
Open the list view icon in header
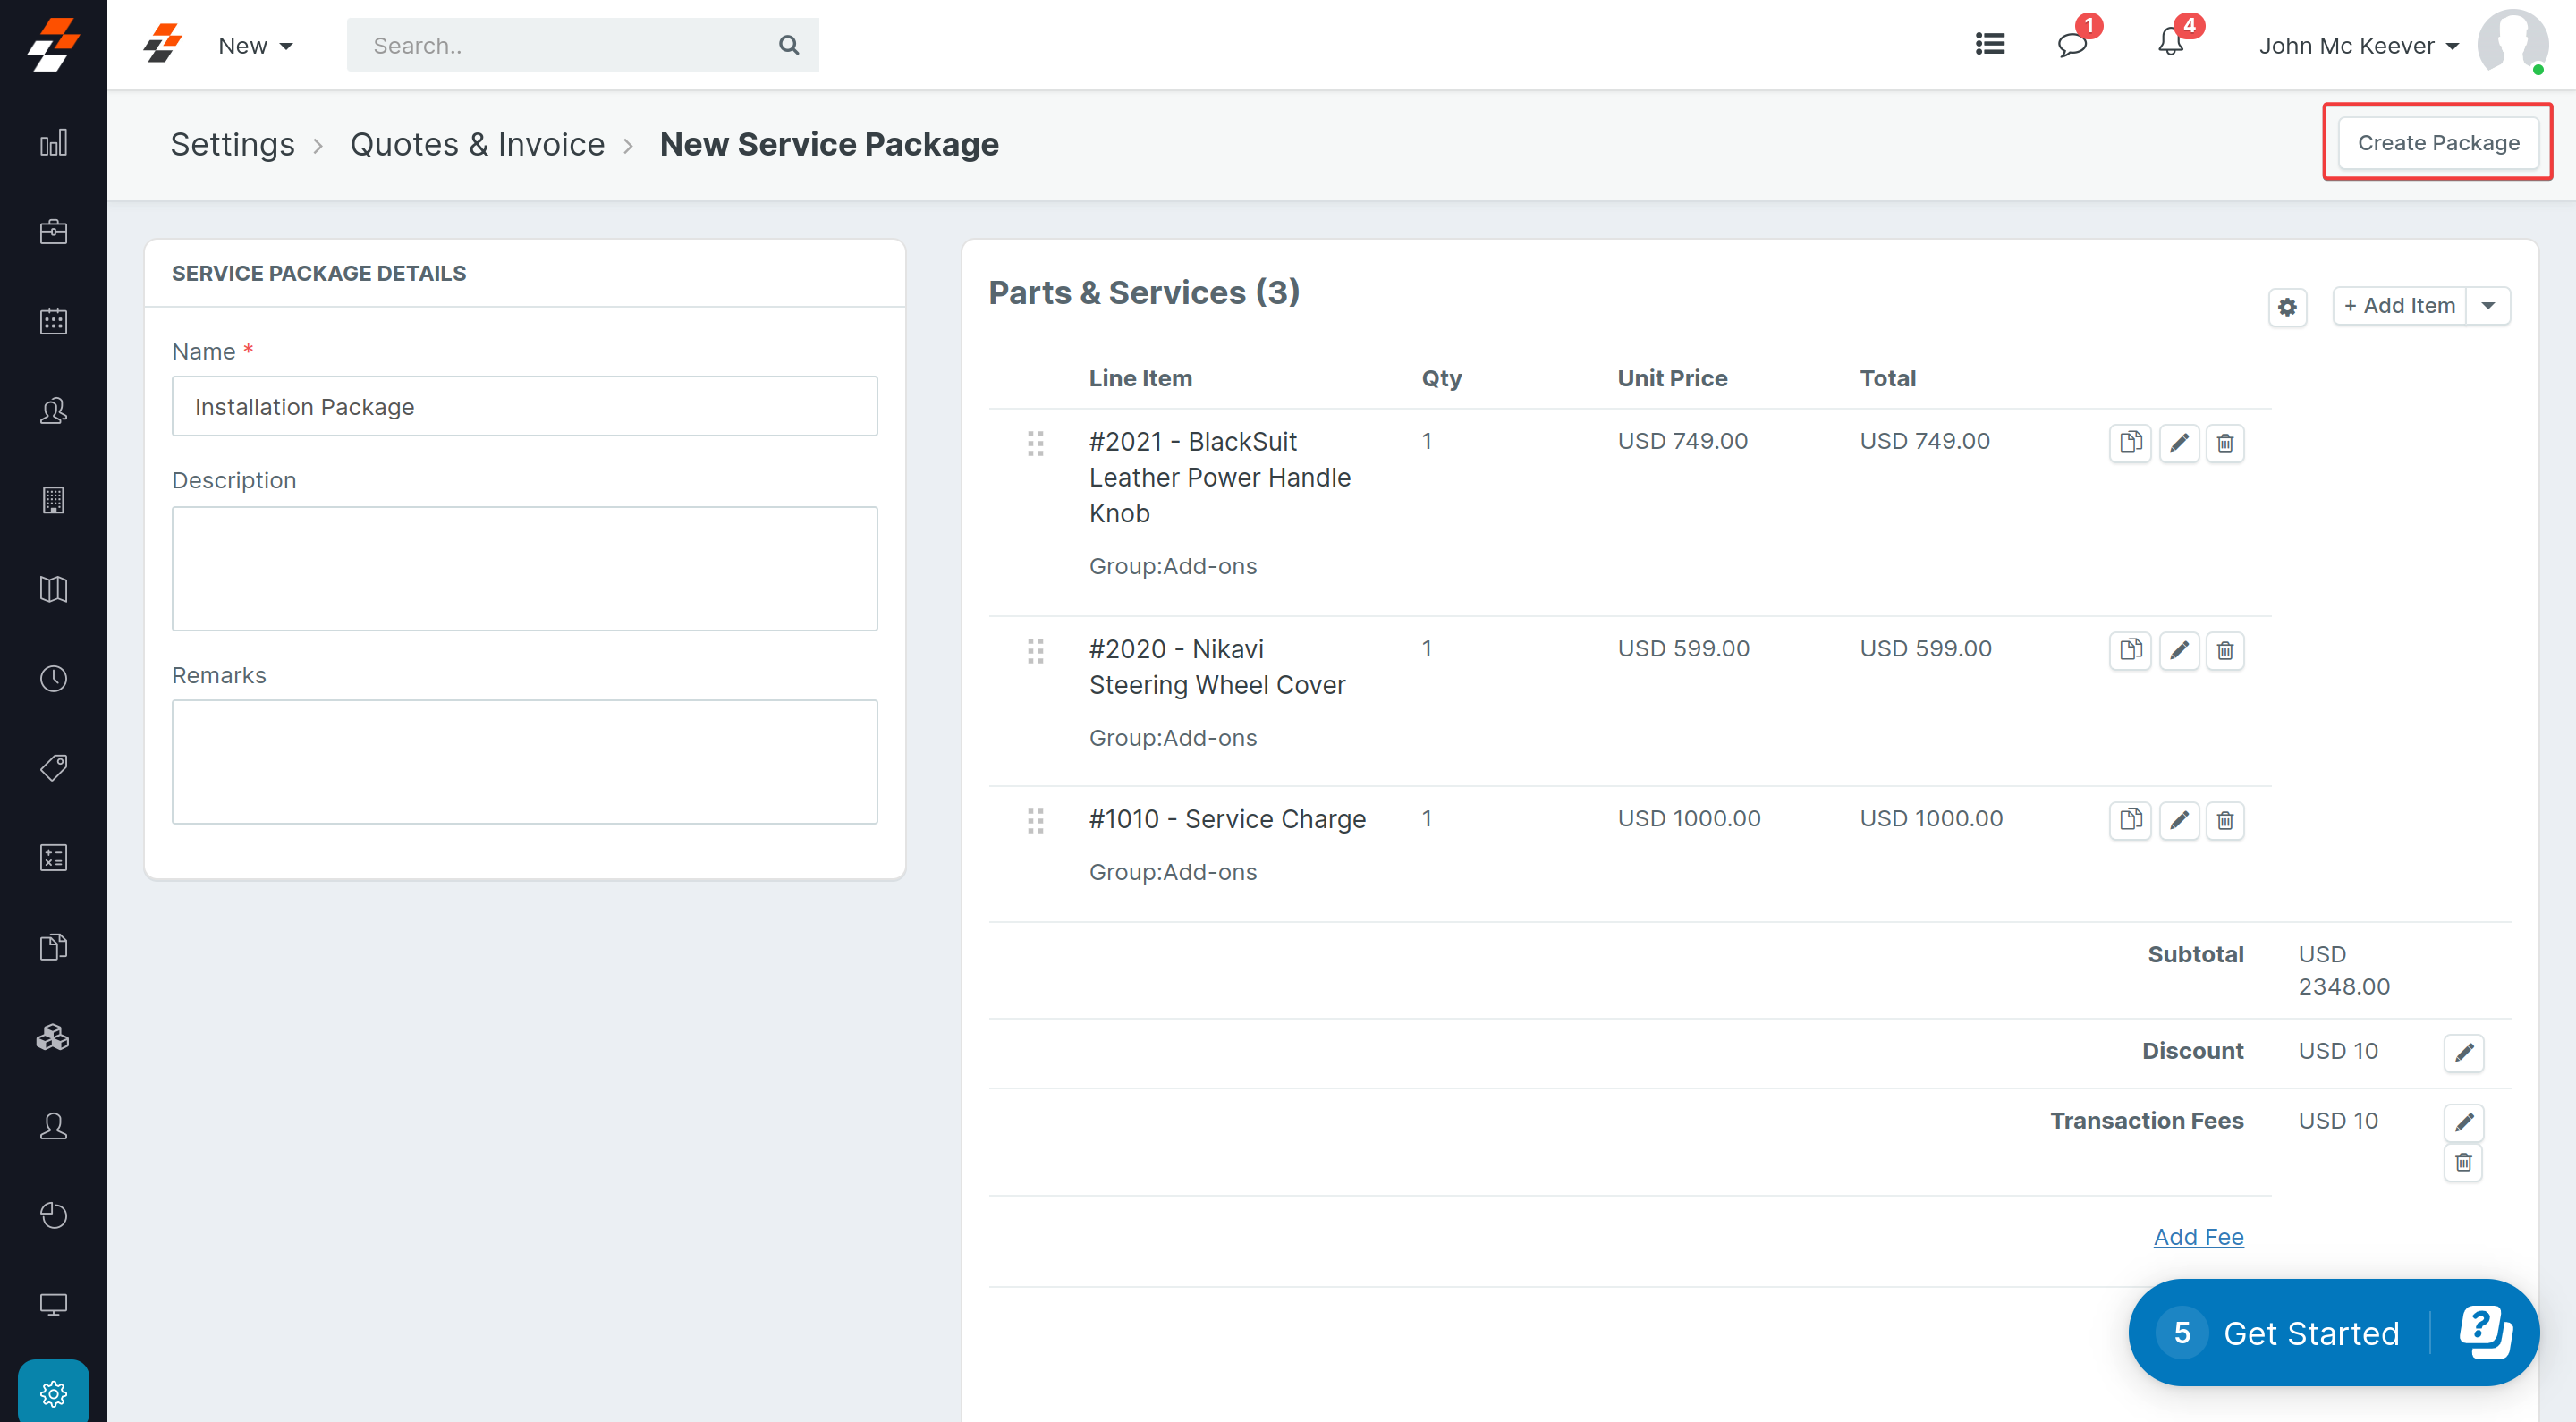point(1989,44)
